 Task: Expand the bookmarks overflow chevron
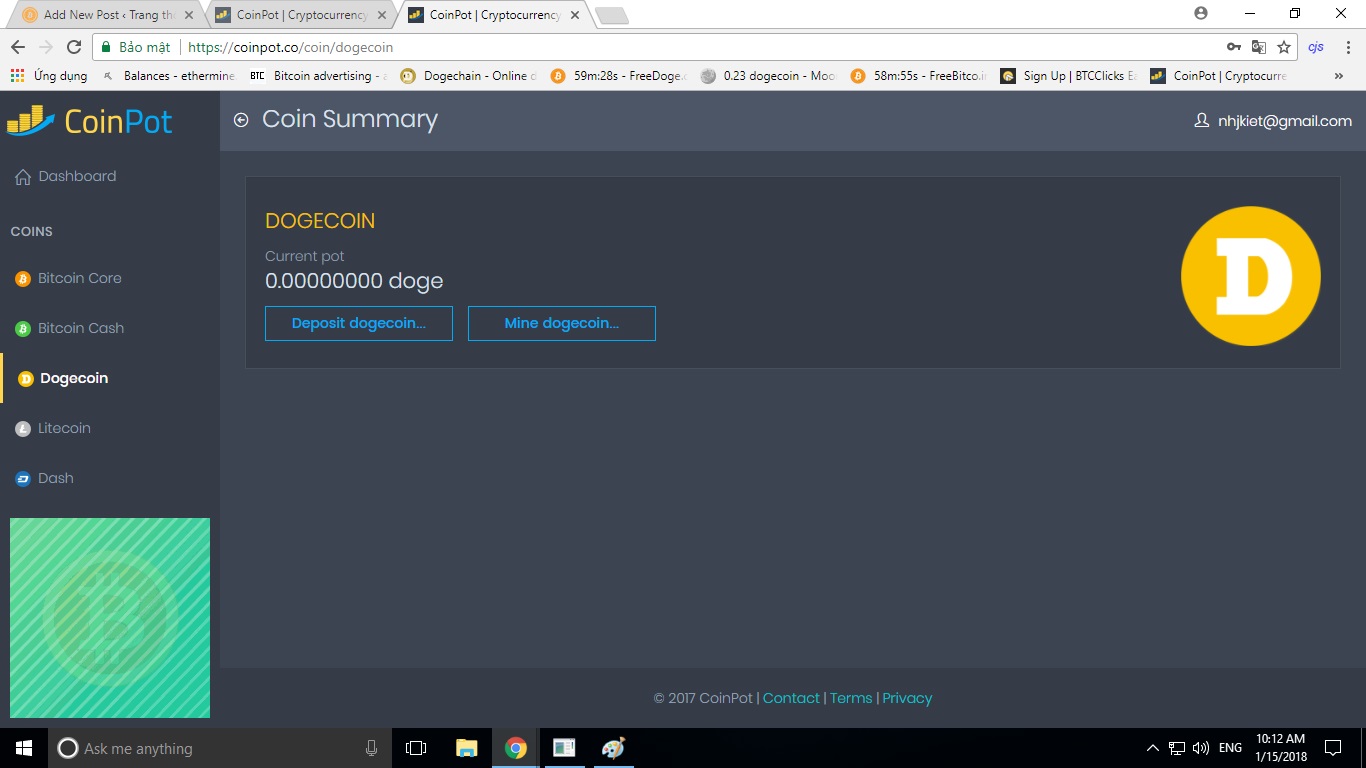point(1339,76)
